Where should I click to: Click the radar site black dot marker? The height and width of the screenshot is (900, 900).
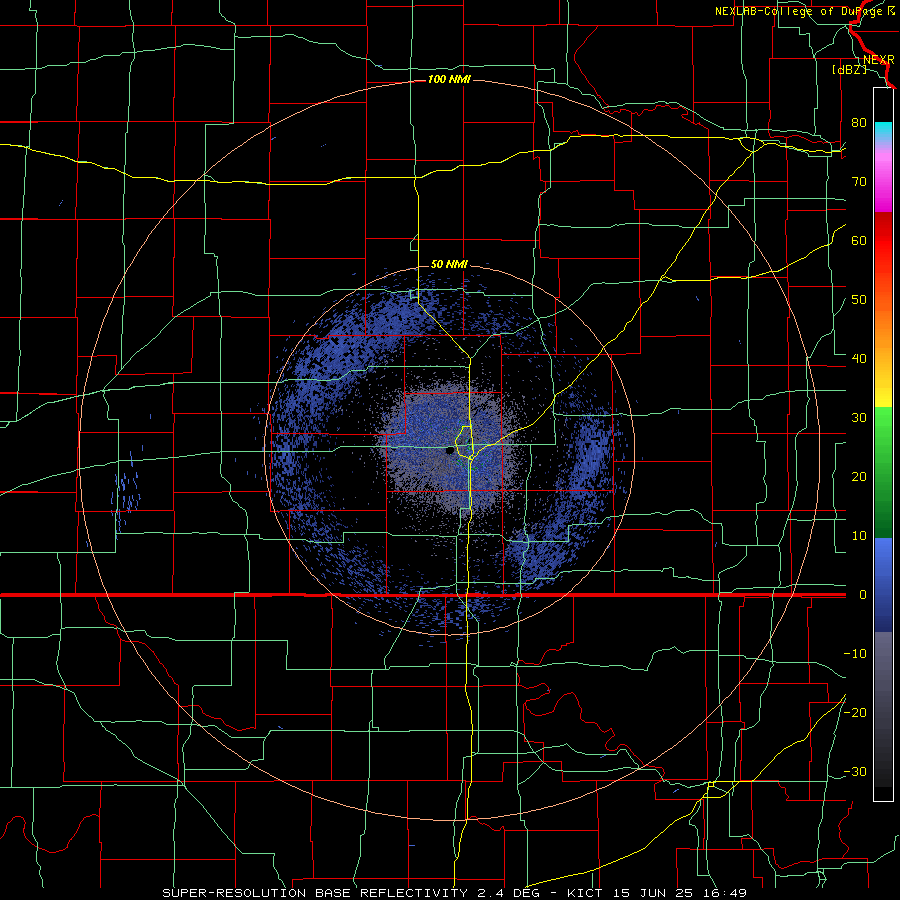(x=450, y=451)
